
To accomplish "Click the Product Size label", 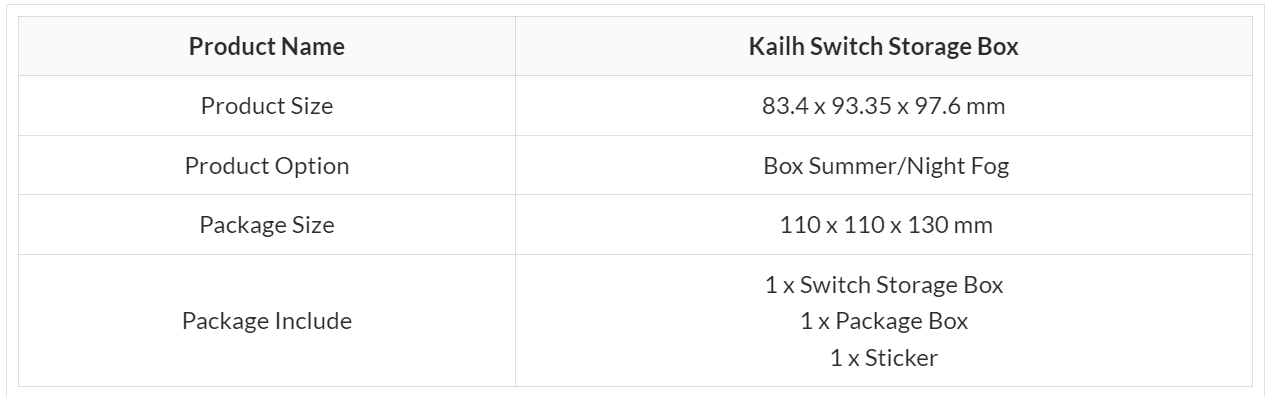I will click(267, 105).
